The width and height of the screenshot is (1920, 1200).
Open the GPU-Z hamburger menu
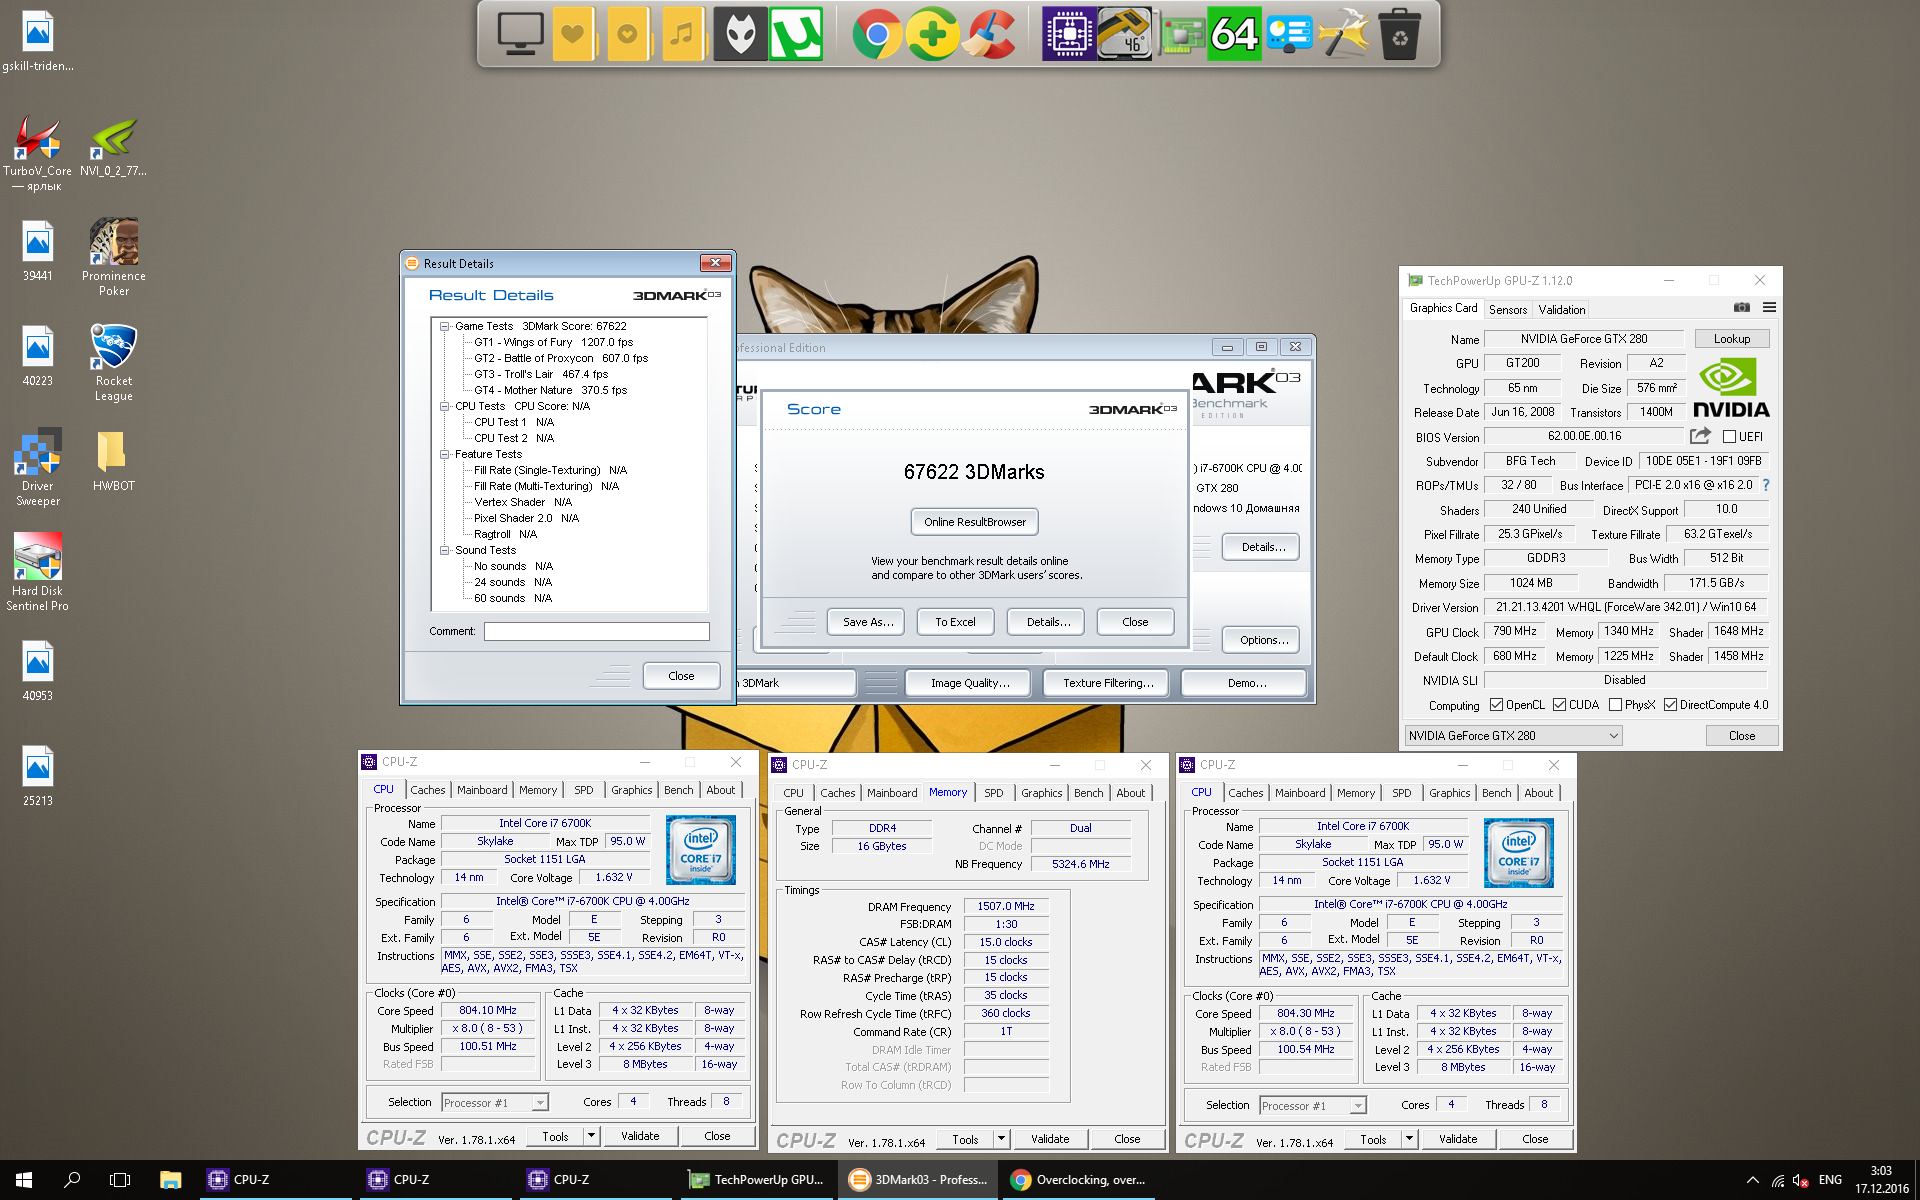pyautogui.click(x=1769, y=308)
